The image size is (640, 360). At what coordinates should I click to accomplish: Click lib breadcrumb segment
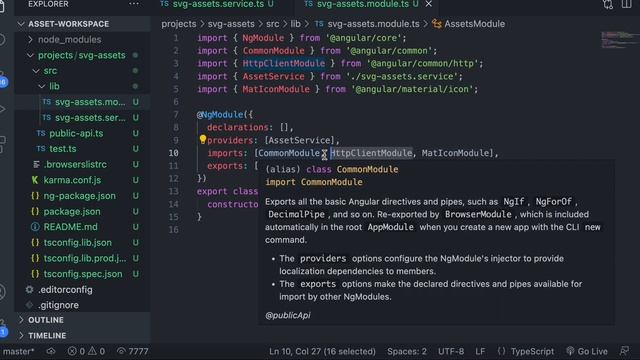point(296,24)
